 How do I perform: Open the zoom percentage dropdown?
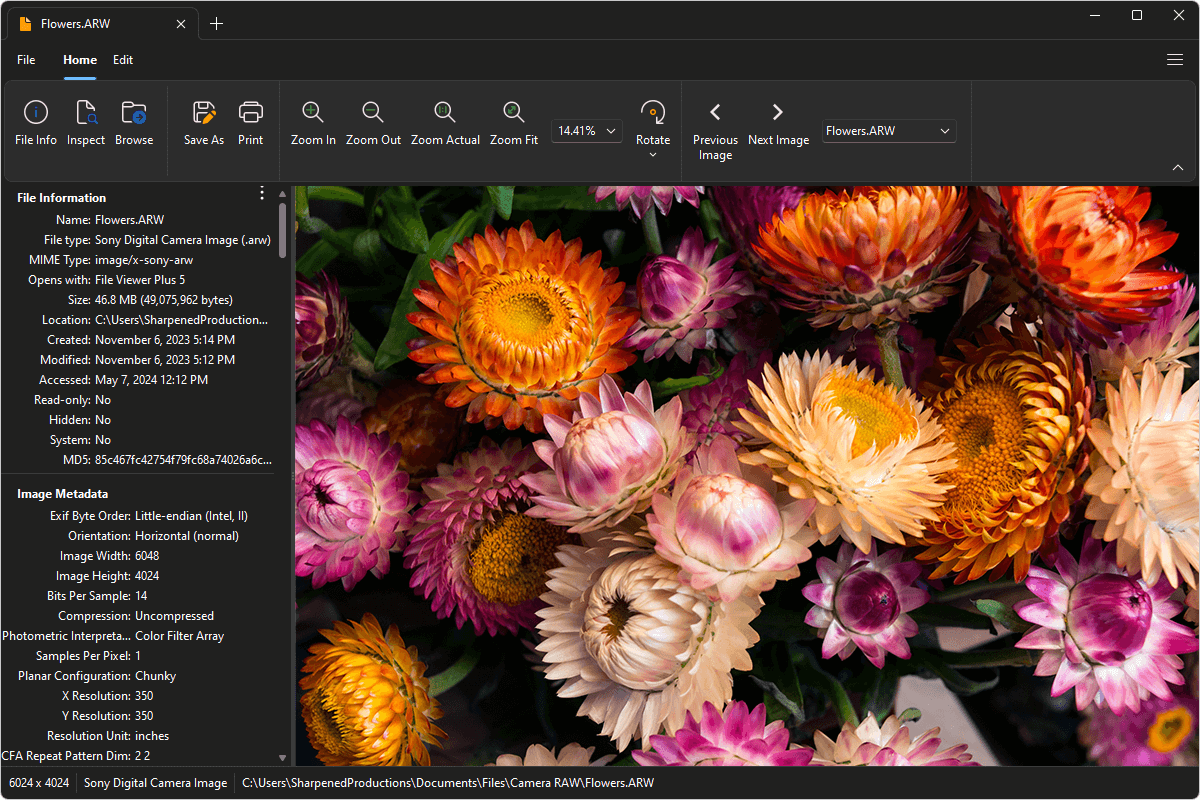[611, 130]
